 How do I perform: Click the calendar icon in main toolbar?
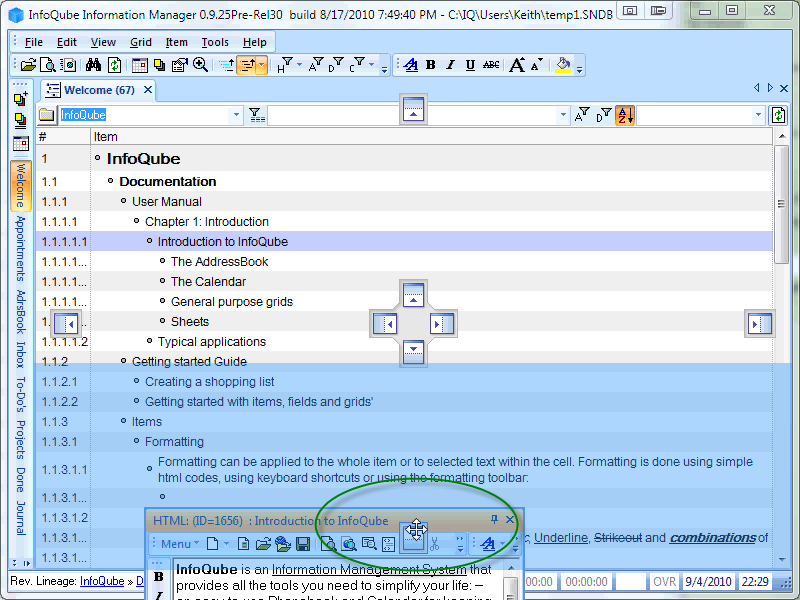coord(139,65)
